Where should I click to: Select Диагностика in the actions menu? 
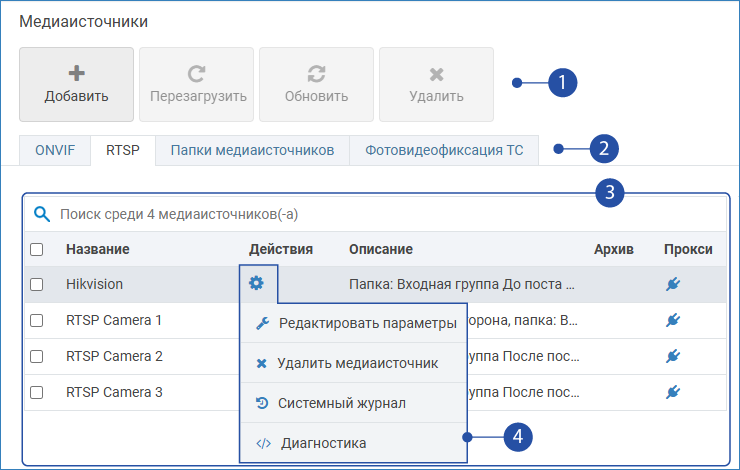(323, 443)
